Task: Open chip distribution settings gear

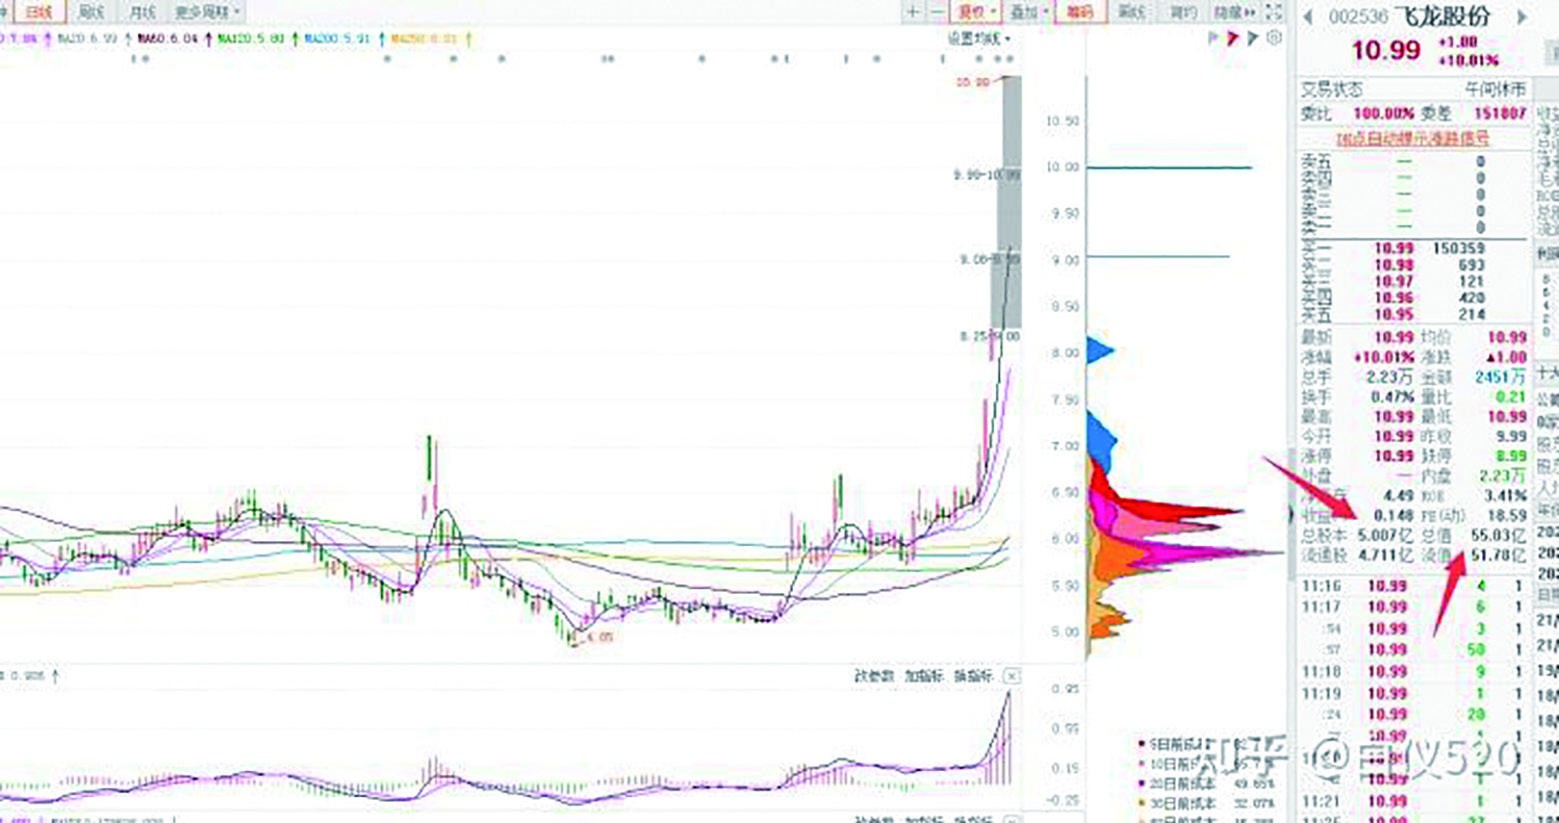Action: [1273, 38]
